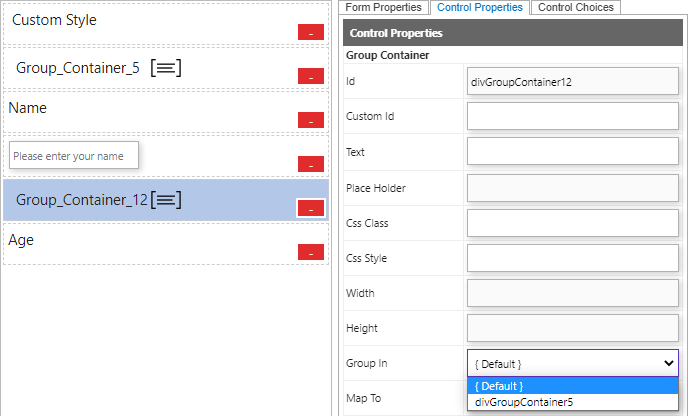Delete the Name label control

click(310, 120)
